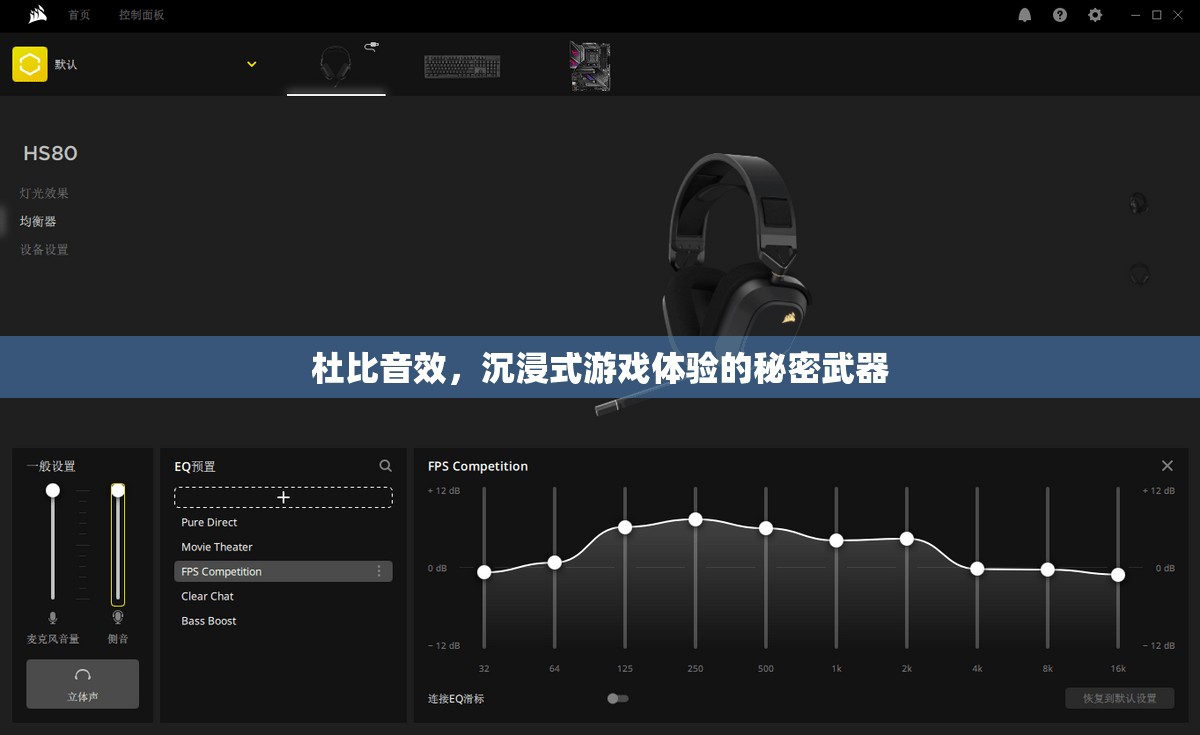This screenshot has height=735, width=1200.
Task: Select the yellow default profile icon
Action: coord(30,64)
